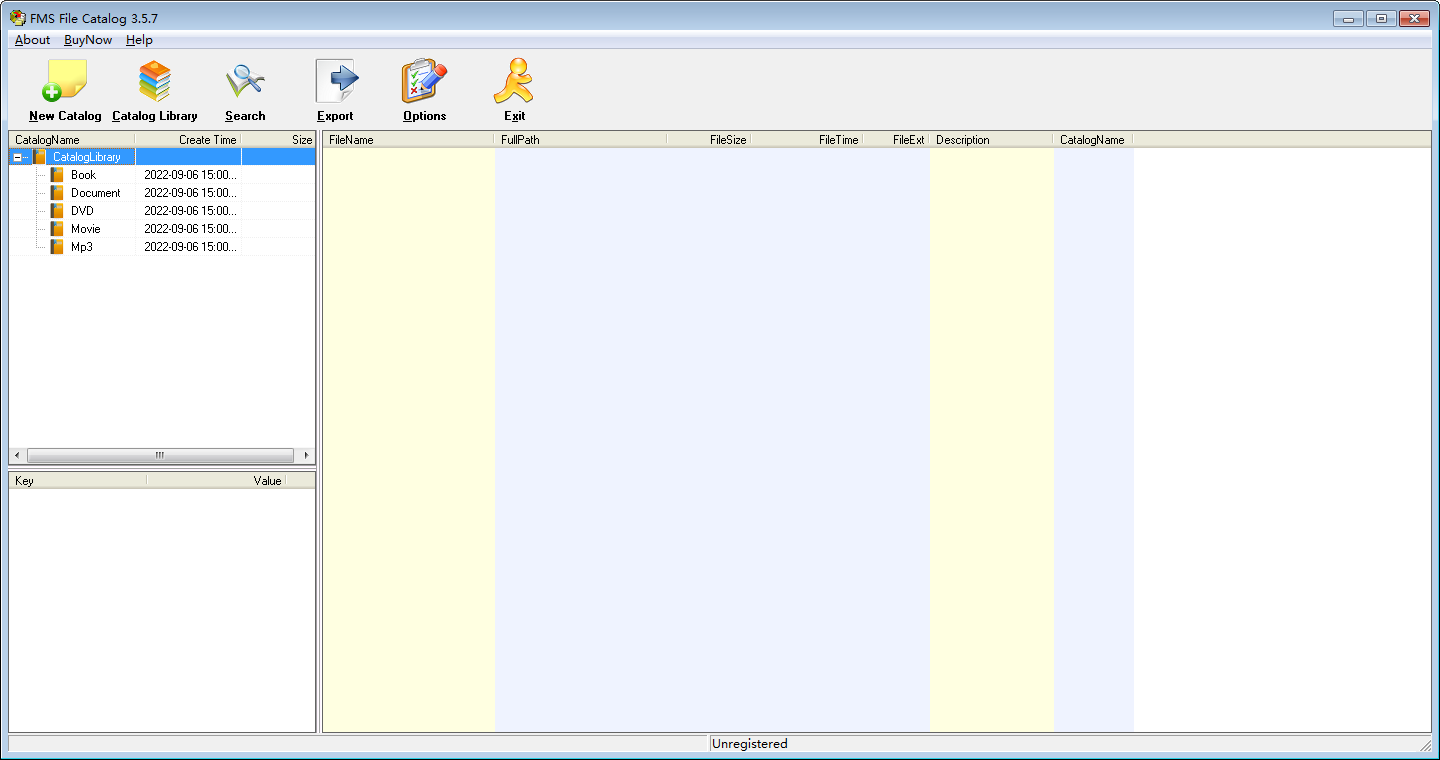Select the Movie catalog entry
The width and height of the screenshot is (1440, 760).
click(85, 229)
